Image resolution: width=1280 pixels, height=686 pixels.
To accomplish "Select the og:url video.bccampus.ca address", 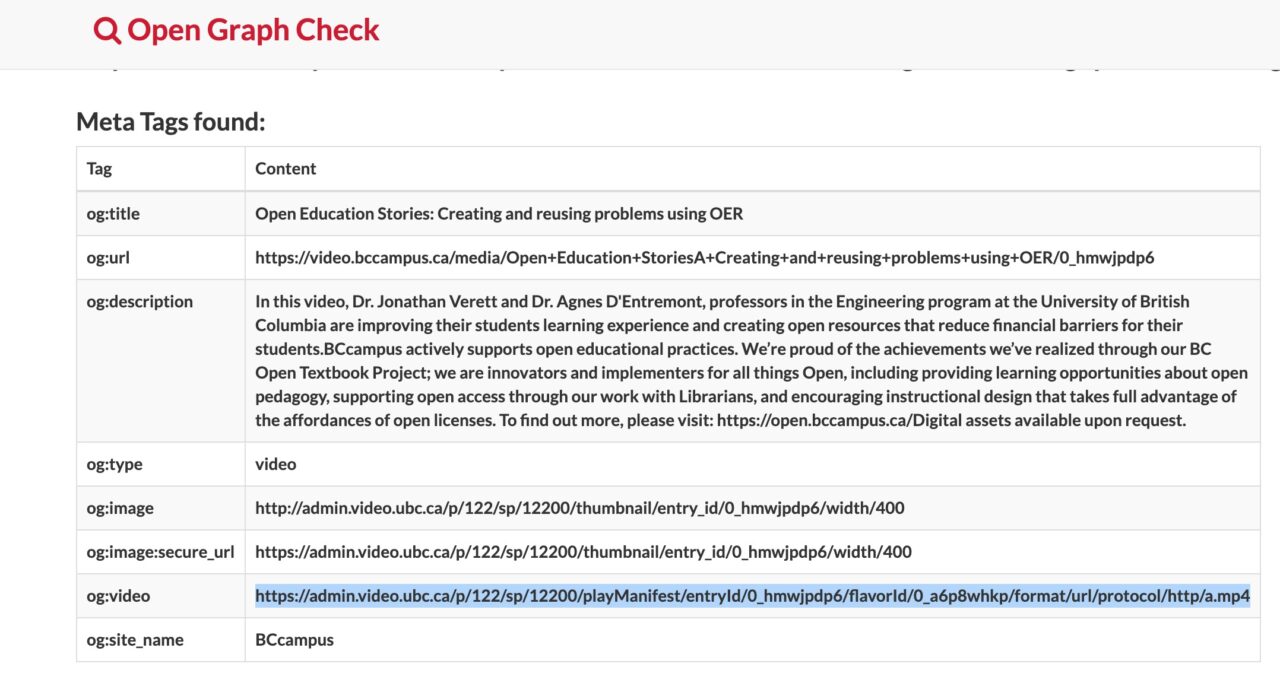I will coord(705,257).
